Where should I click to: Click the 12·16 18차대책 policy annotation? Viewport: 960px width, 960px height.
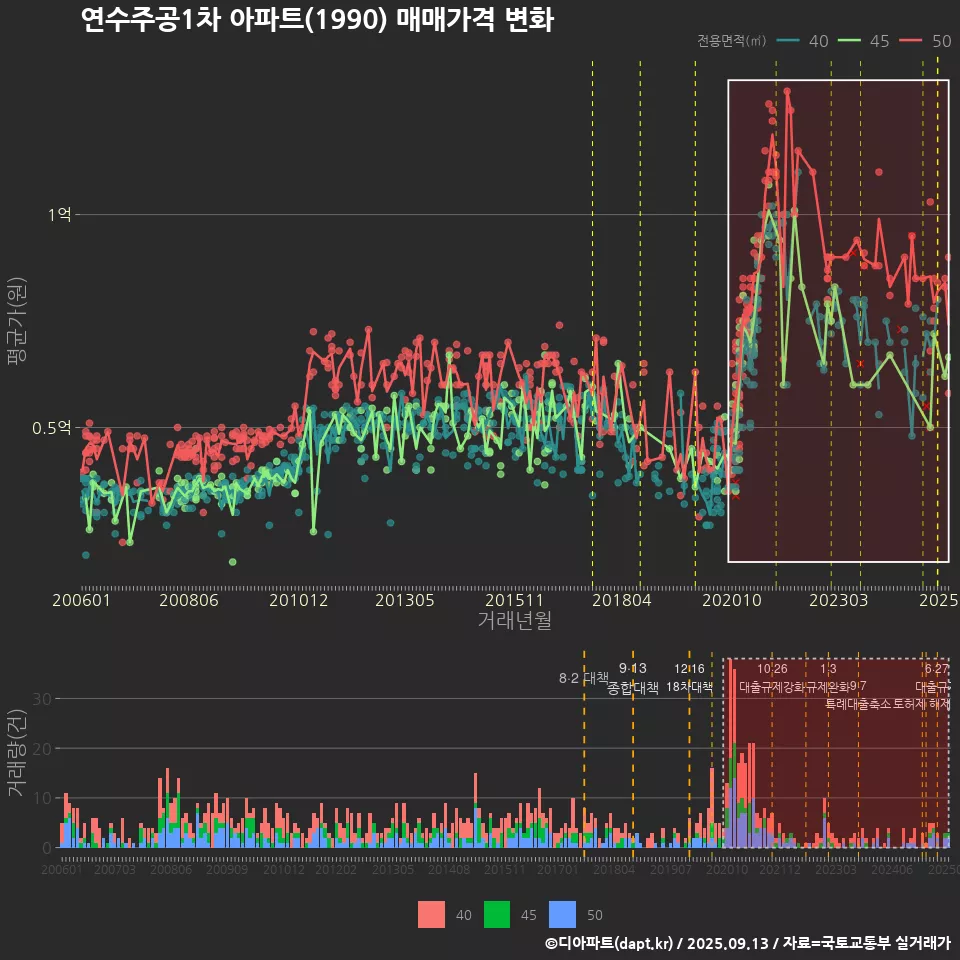pos(689,678)
